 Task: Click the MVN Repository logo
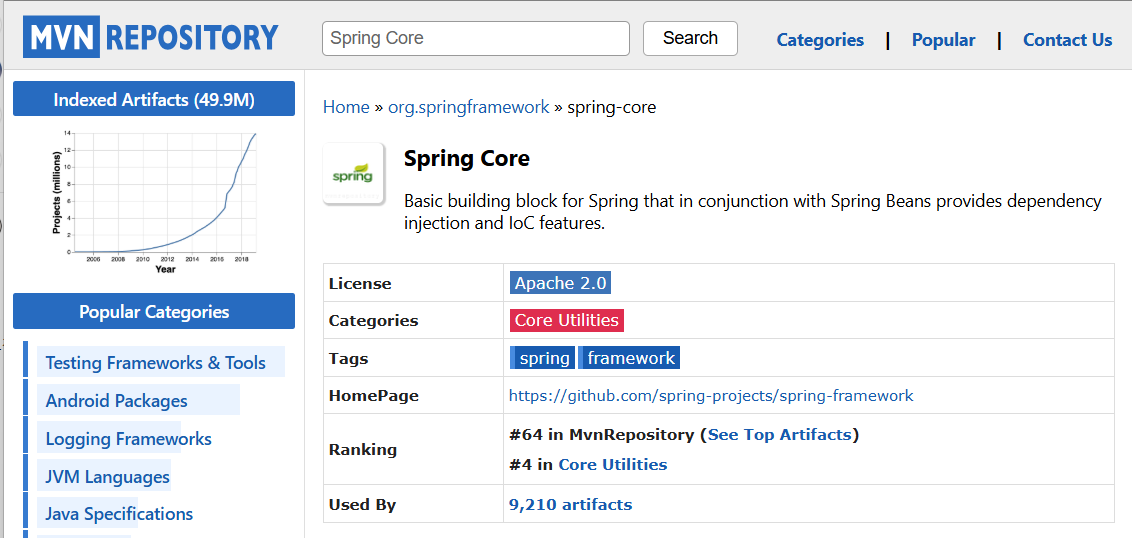click(x=153, y=38)
